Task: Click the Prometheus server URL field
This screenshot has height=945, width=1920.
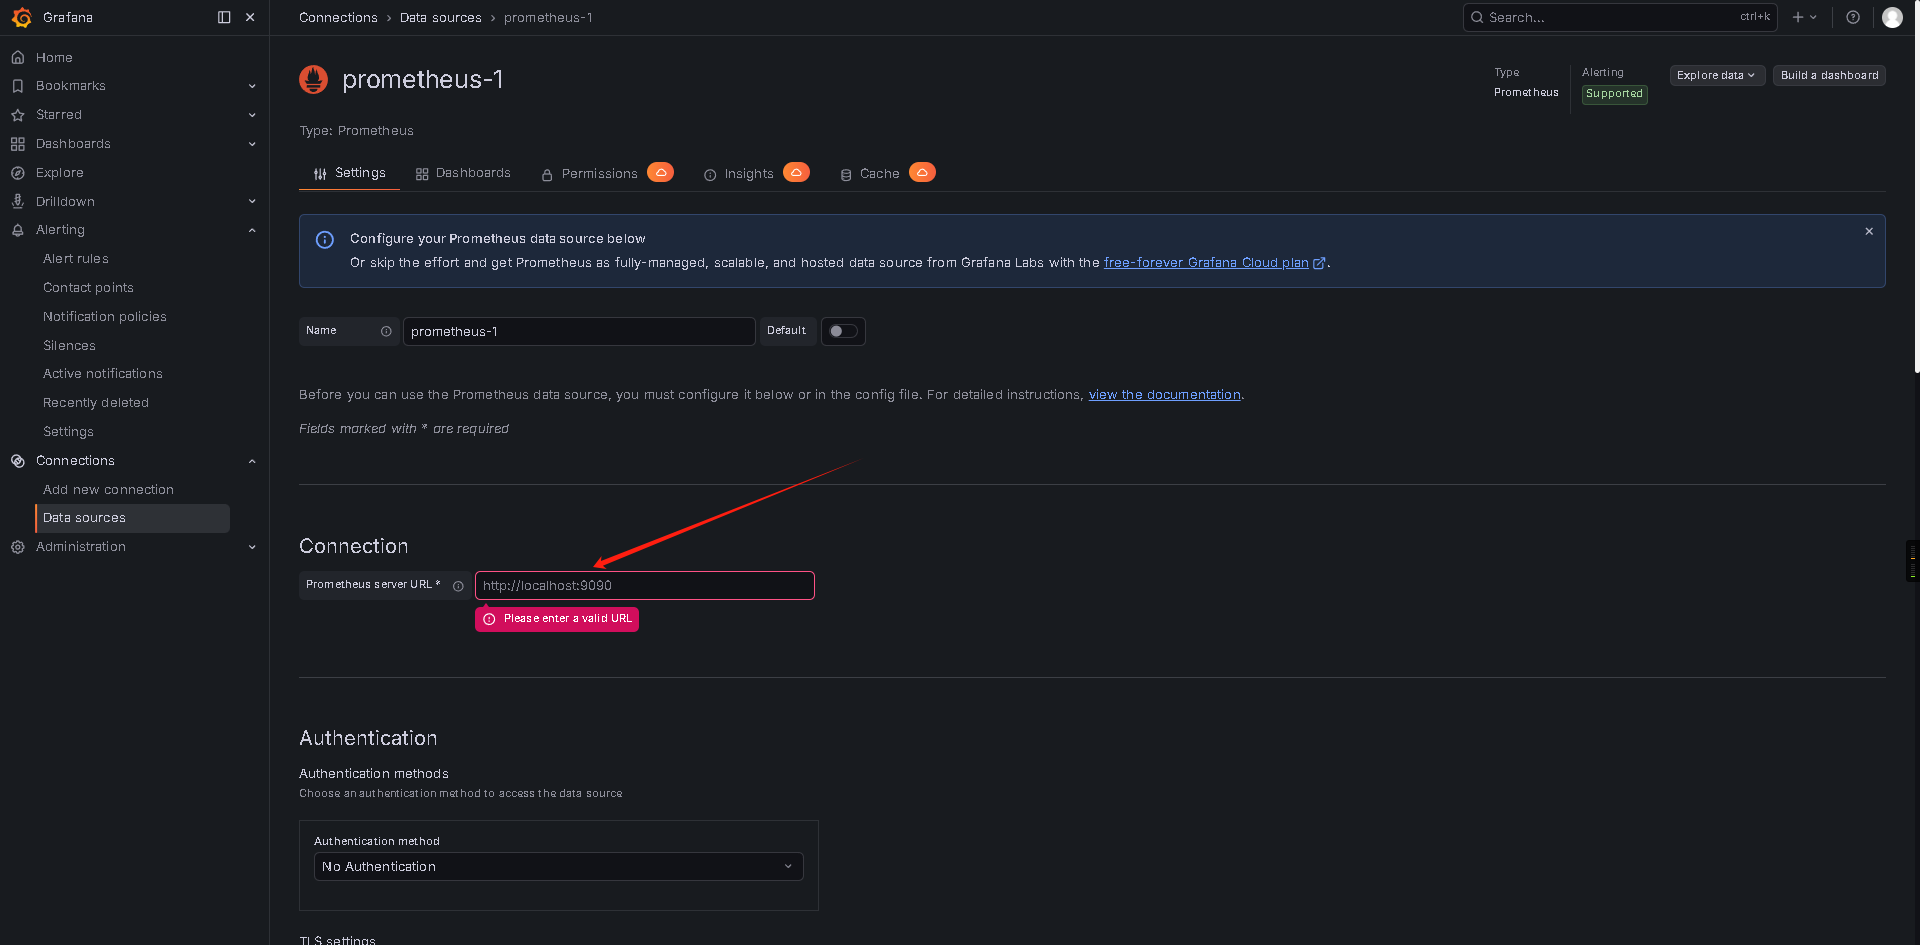Action: [645, 586]
